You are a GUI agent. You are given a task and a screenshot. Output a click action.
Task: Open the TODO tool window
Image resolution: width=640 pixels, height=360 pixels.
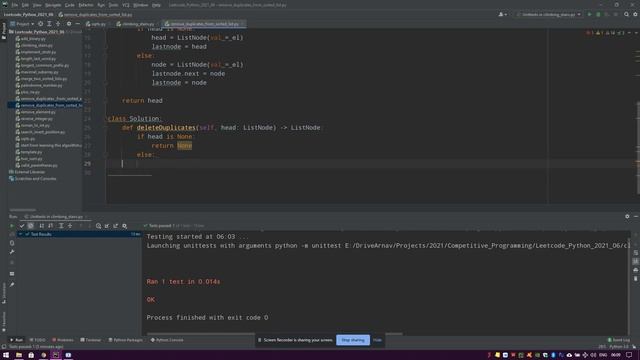(x=38, y=340)
